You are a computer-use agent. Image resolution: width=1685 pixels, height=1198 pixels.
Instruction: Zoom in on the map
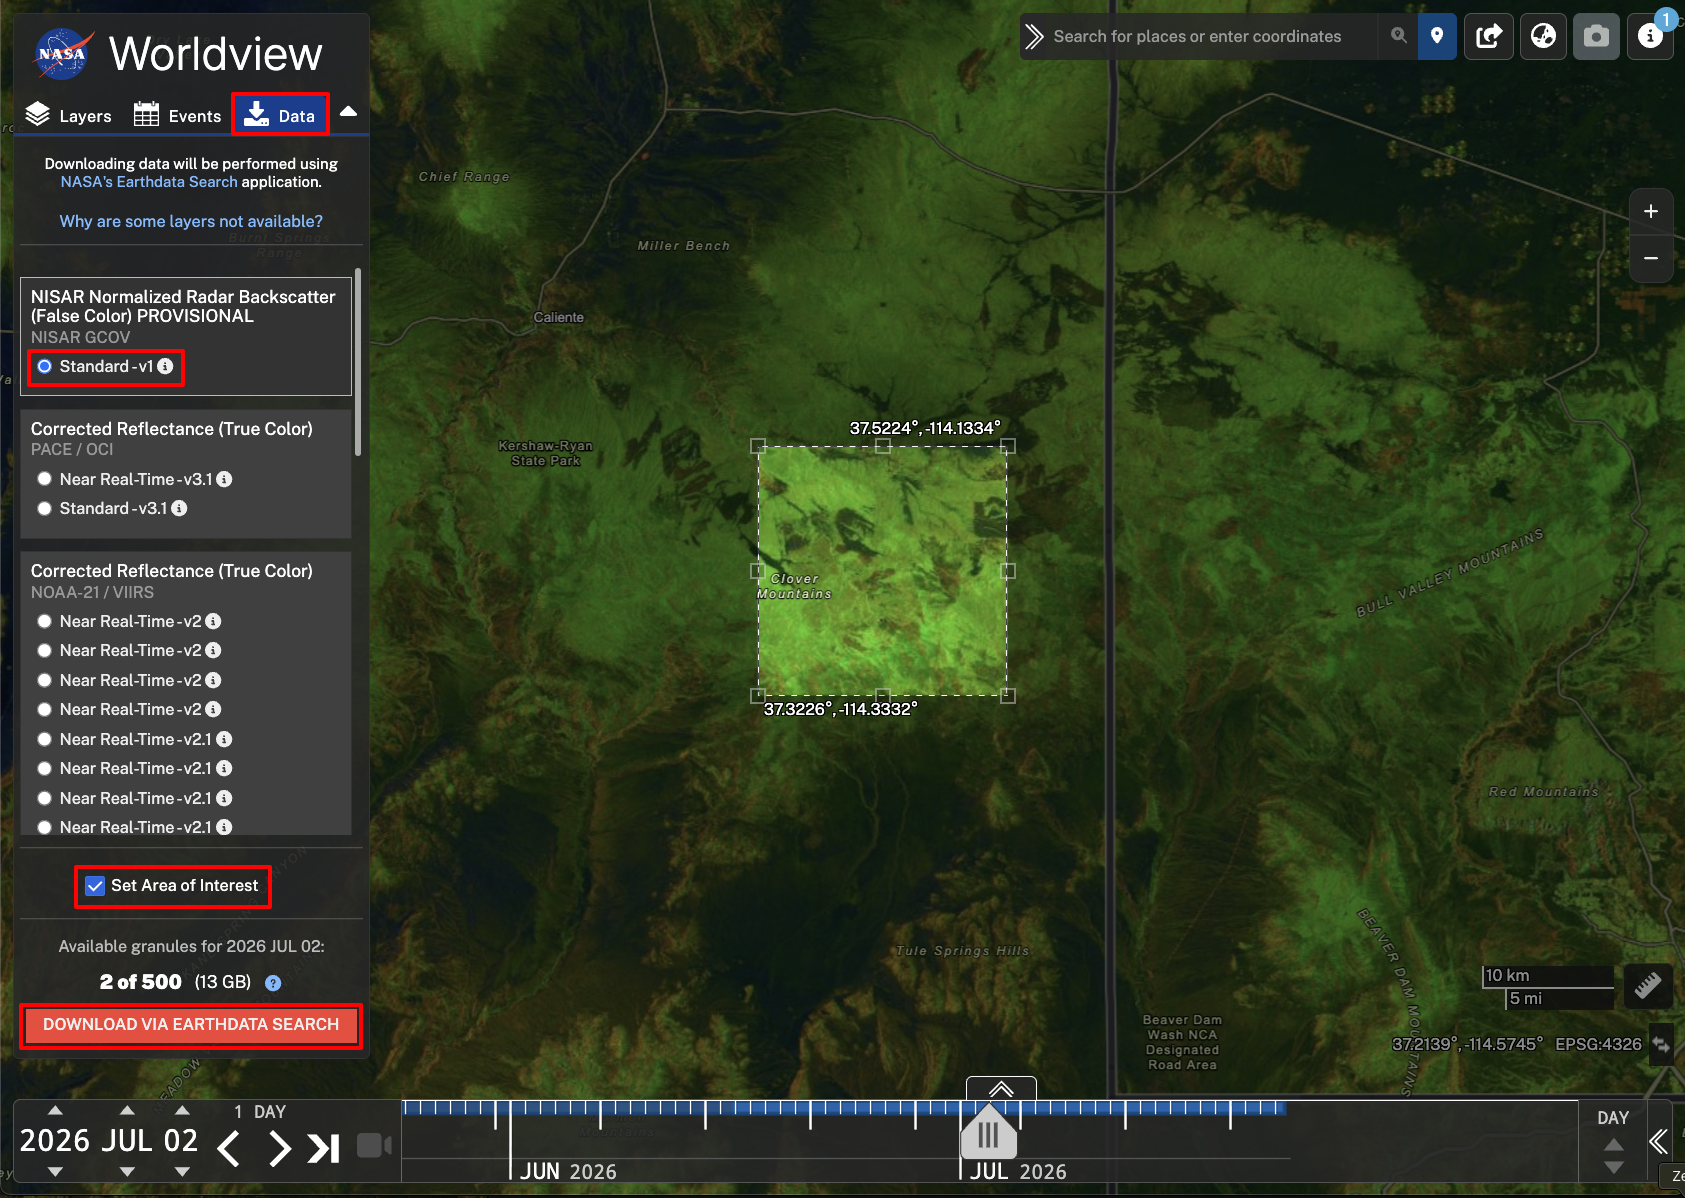click(x=1651, y=211)
